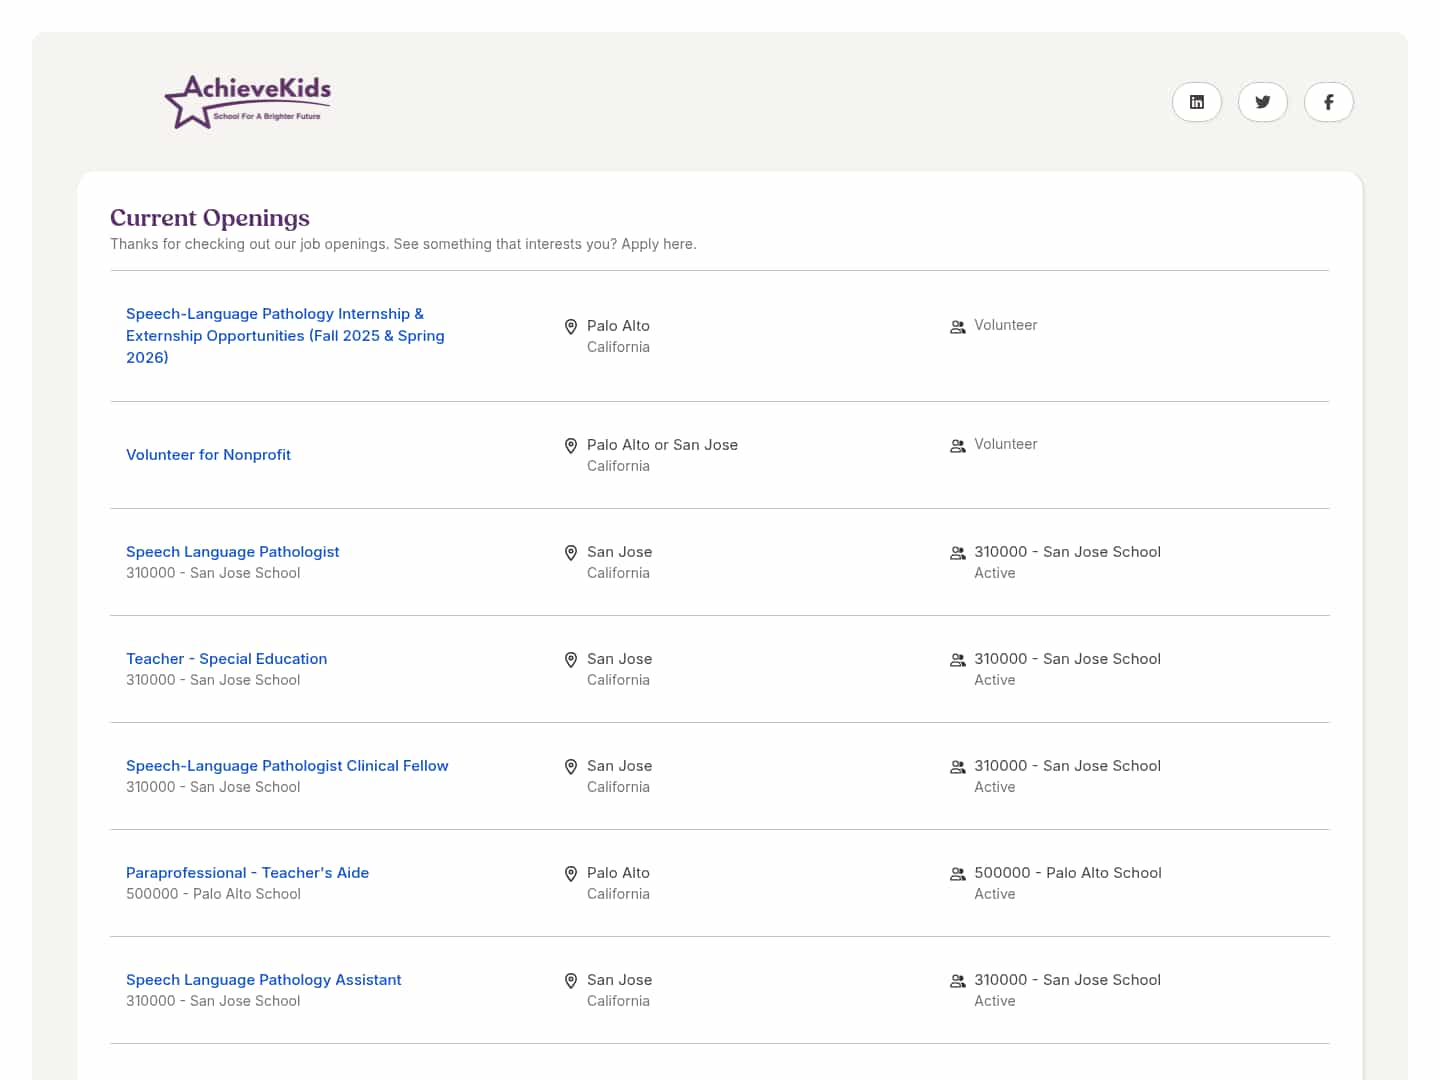Open the Speech Language Pathology Assistant posting
The width and height of the screenshot is (1440, 1080).
pos(263,979)
